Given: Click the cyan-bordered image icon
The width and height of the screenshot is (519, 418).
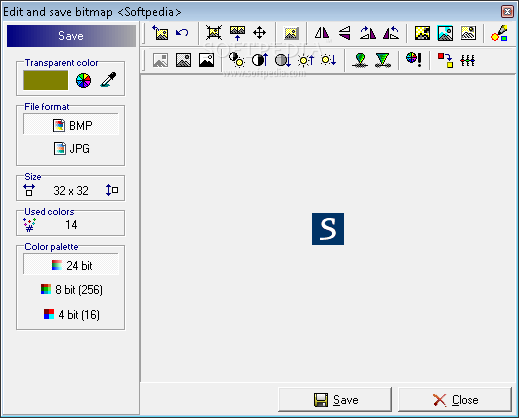Looking at the screenshot, I should coord(445,33).
